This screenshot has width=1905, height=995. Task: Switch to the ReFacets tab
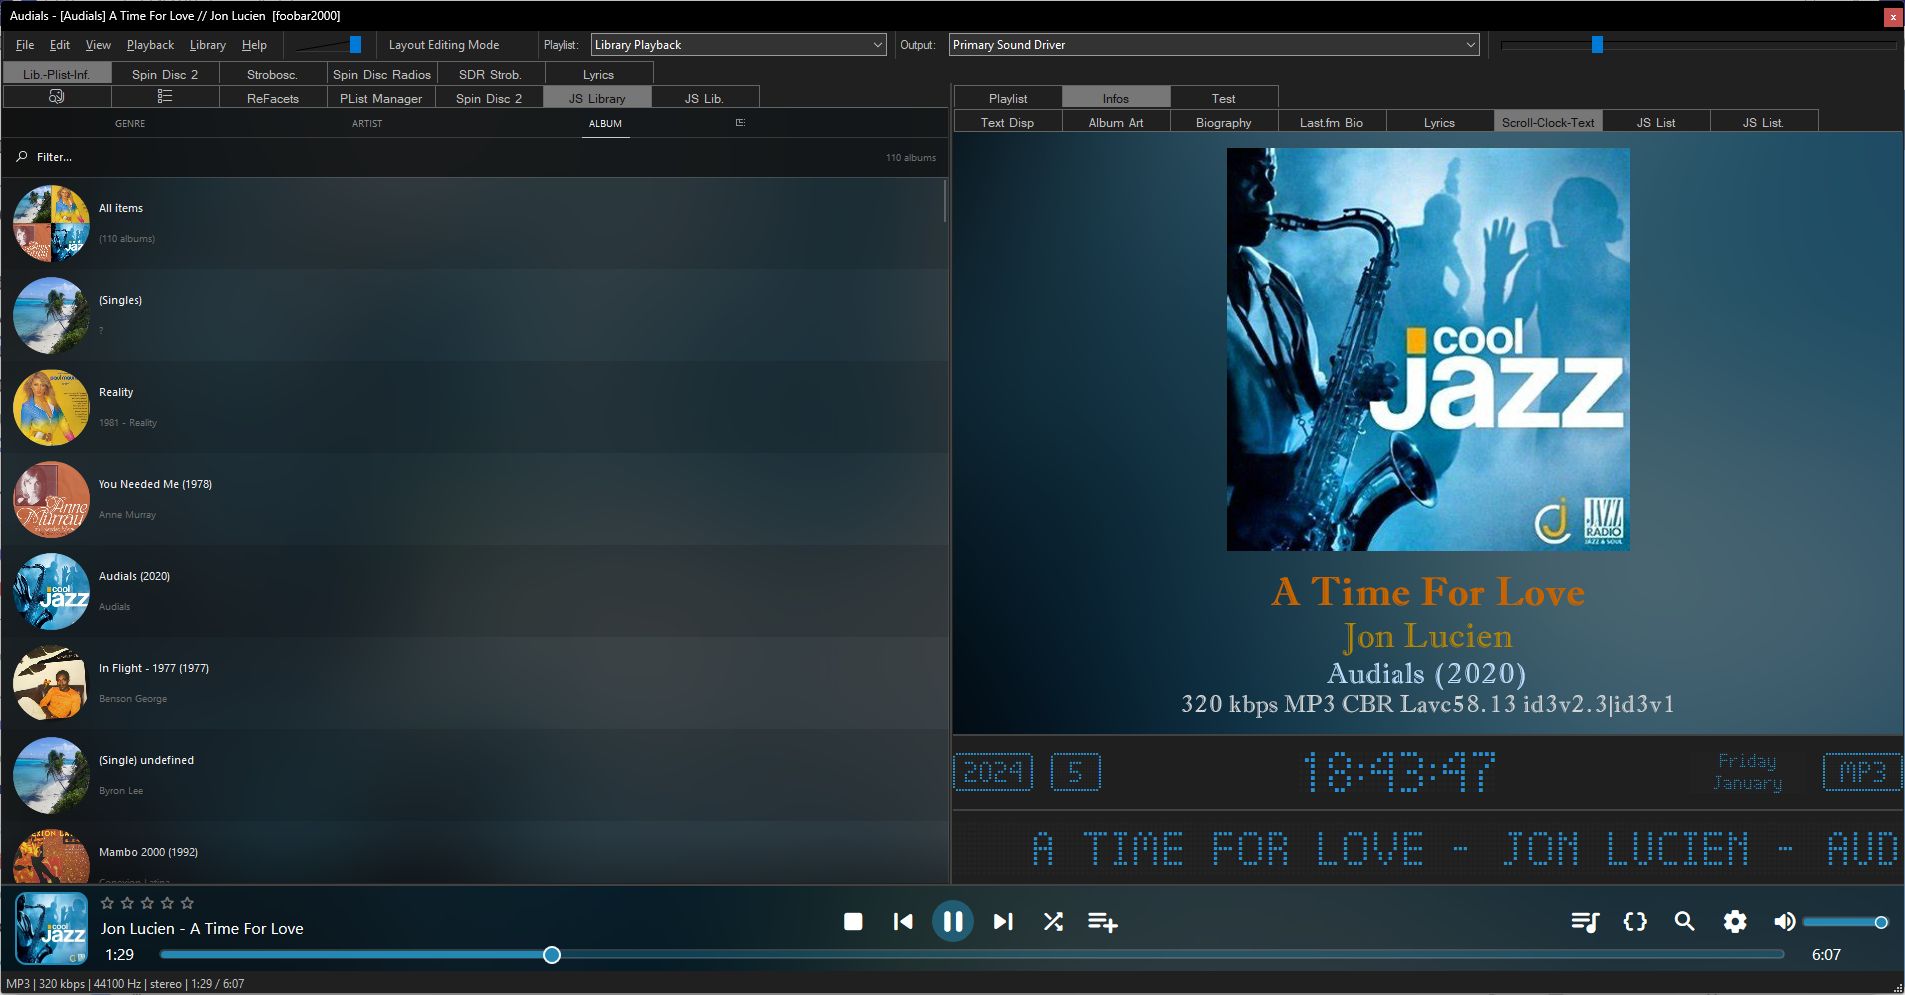[x=273, y=98]
